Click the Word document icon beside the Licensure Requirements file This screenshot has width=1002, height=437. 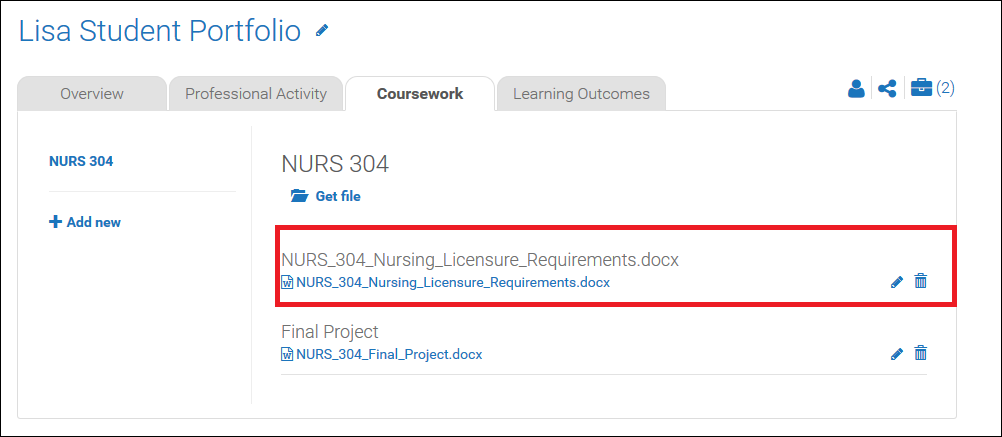(x=288, y=282)
